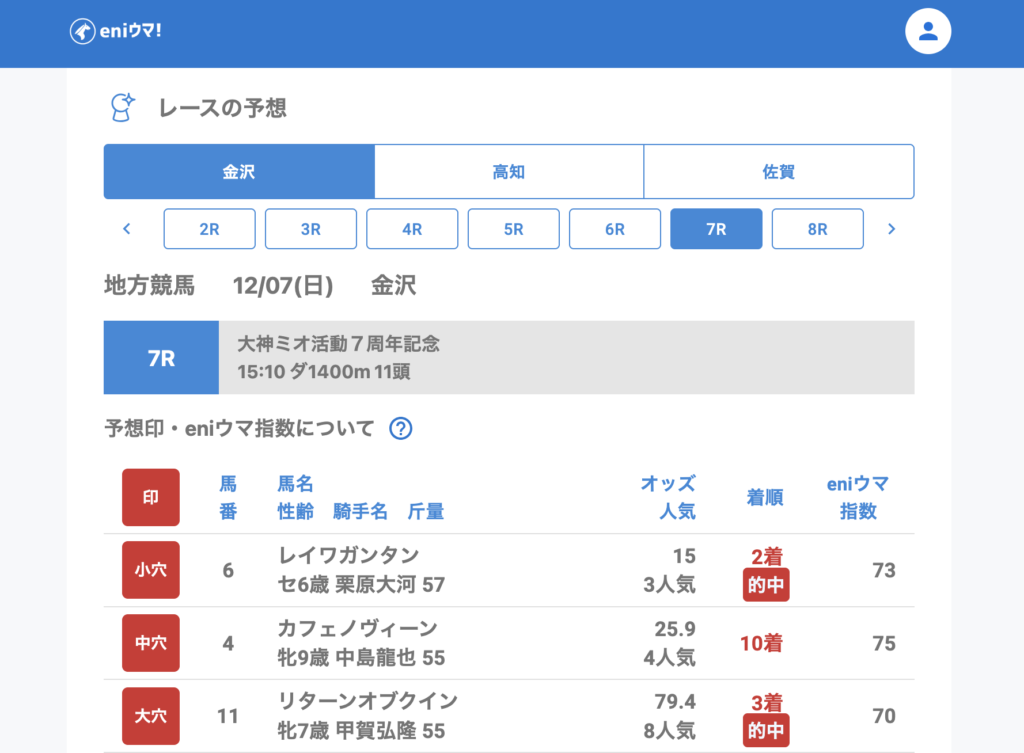The width and height of the screenshot is (1024, 753).
Task: Click the race prediction head icon
Action: pos(121,107)
